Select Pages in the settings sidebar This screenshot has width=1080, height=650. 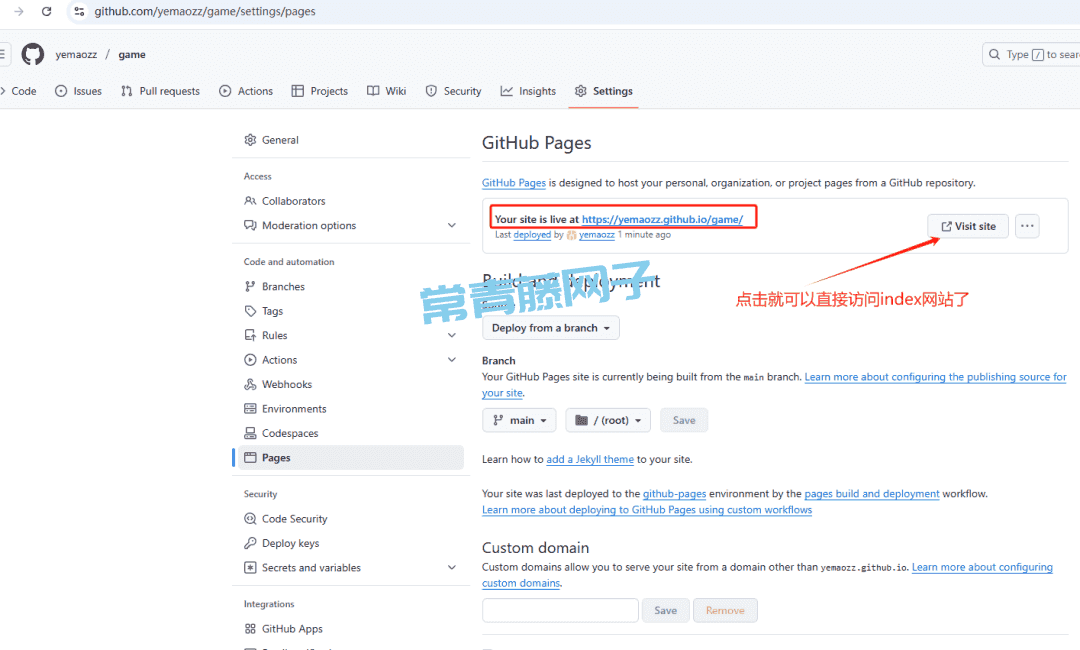coord(349,458)
